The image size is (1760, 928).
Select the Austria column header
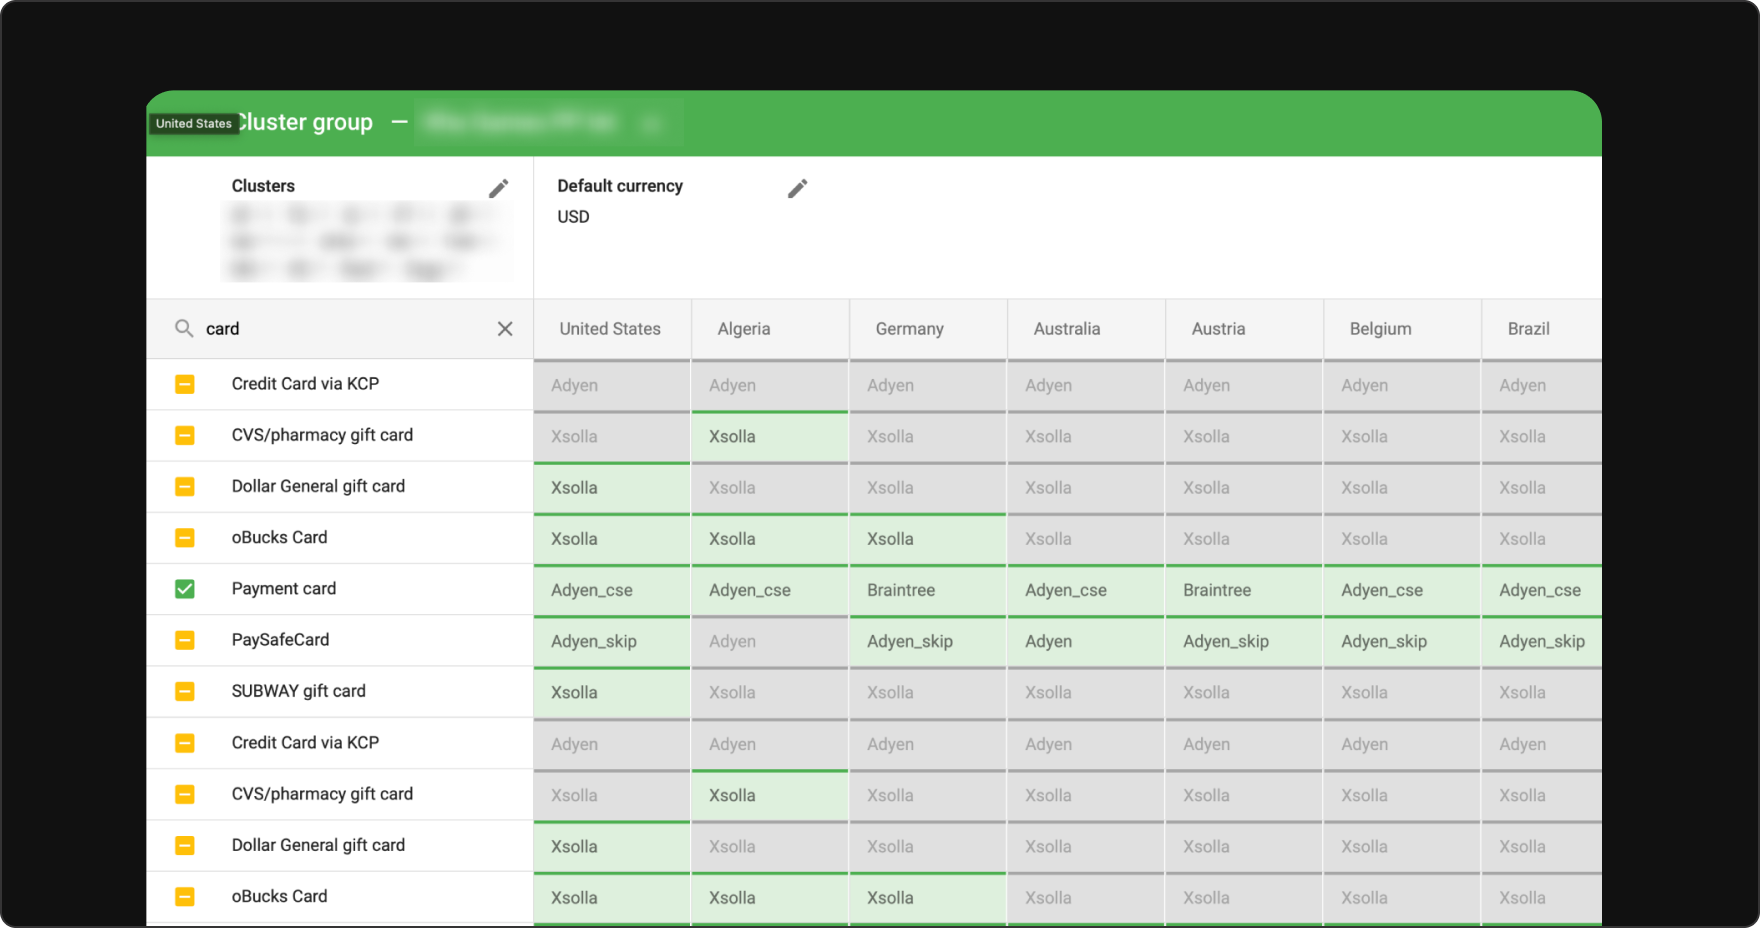tap(1218, 328)
